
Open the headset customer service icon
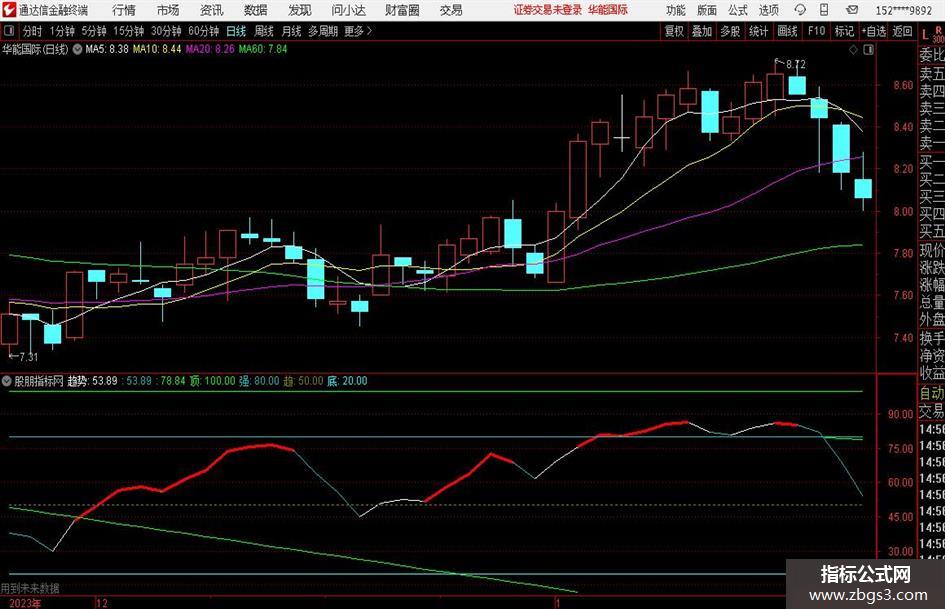[800, 10]
